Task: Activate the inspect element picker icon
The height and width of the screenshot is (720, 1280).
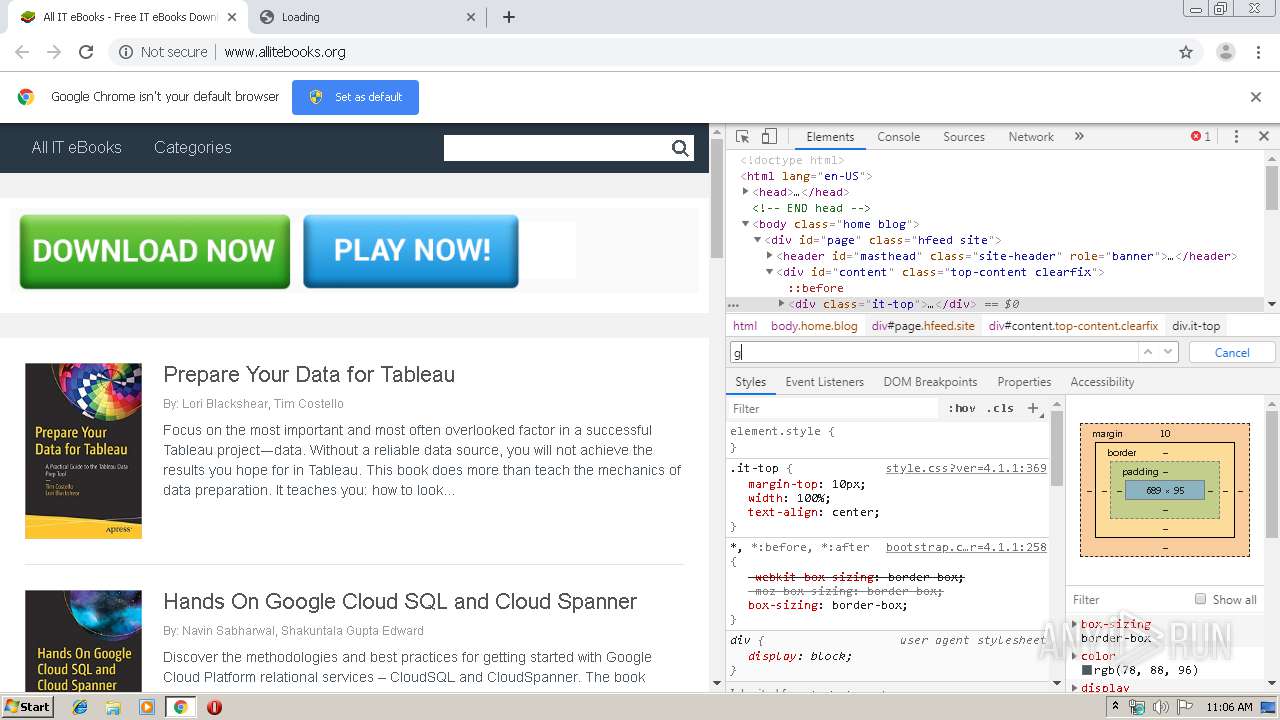Action: point(742,137)
